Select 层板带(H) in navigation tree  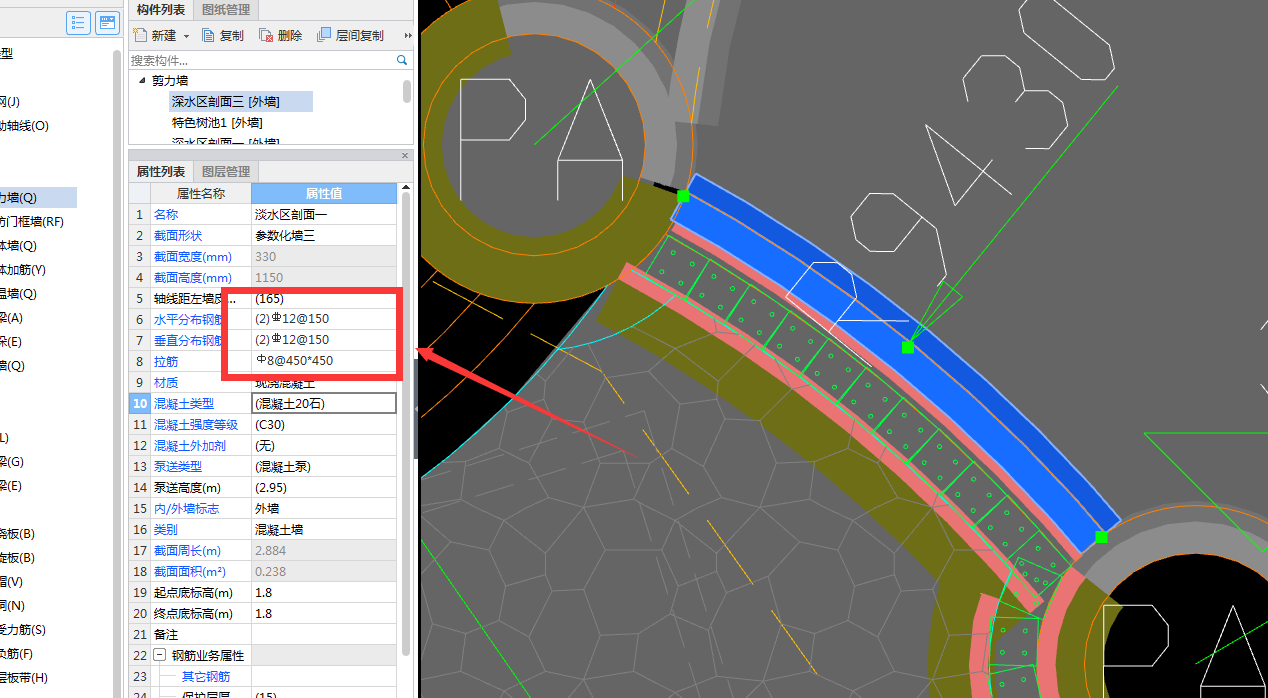[x=24, y=678]
